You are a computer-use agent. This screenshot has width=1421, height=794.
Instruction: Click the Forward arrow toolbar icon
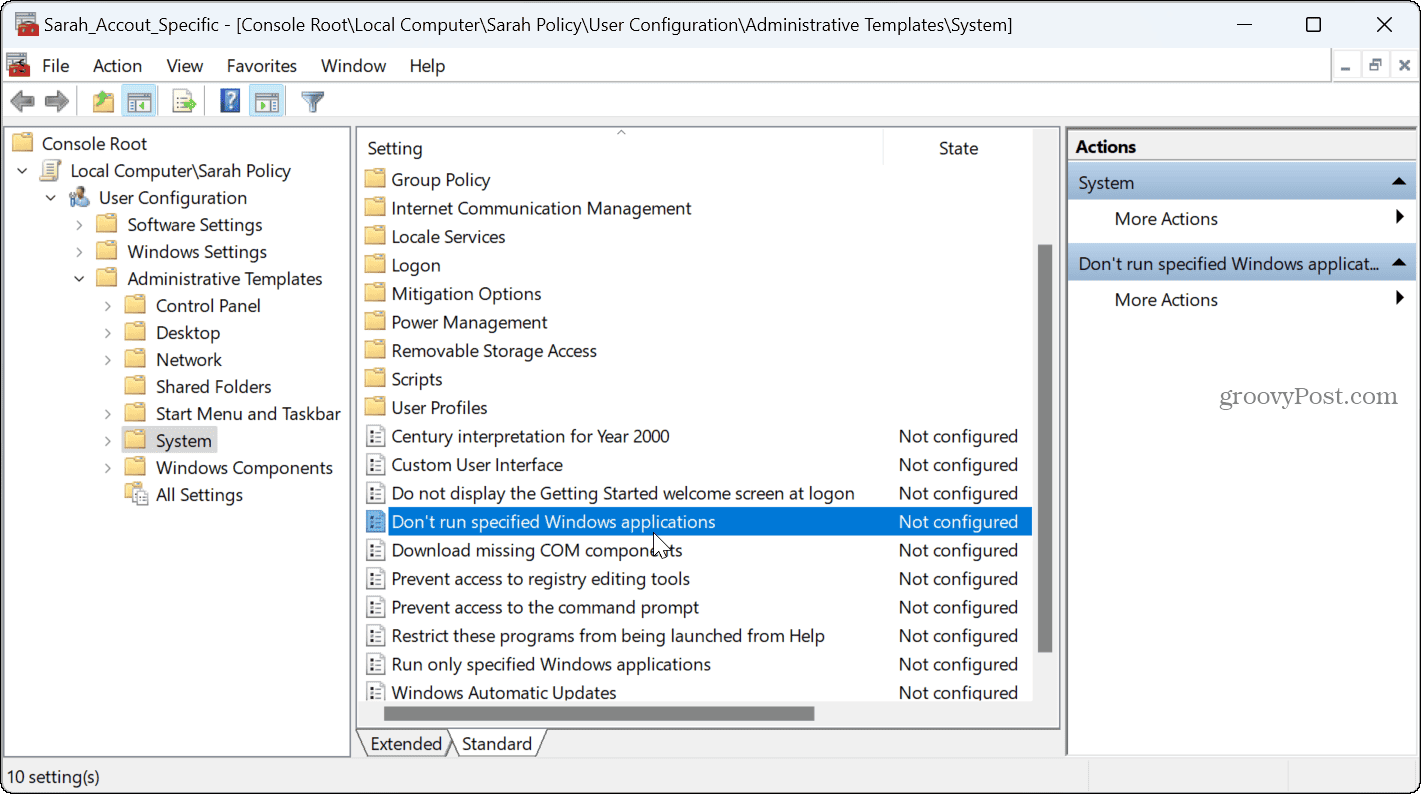point(57,101)
